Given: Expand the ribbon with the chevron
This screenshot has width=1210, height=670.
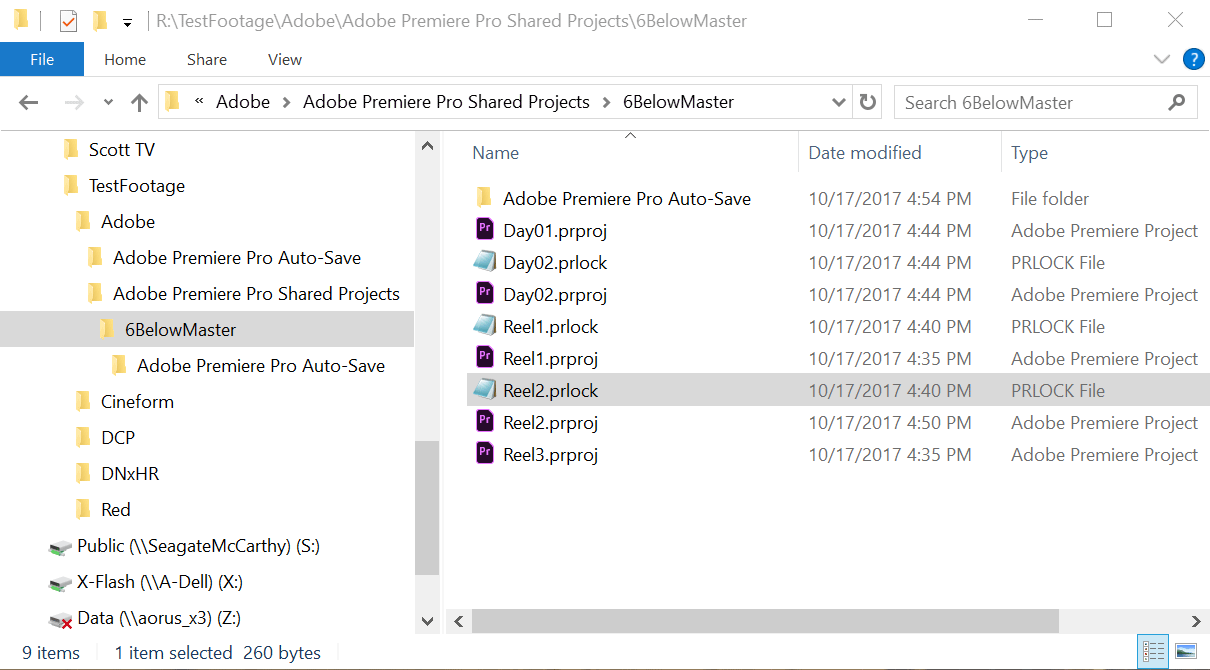Looking at the screenshot, I should [1162, 59].
